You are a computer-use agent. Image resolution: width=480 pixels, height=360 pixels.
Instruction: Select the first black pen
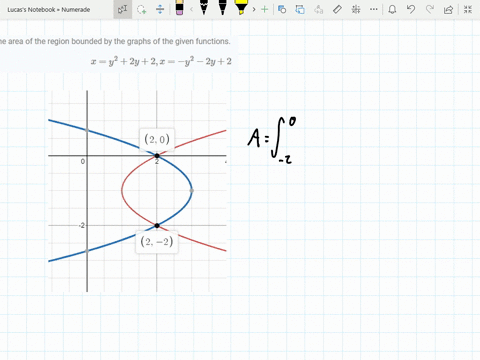tap(204, 7)
